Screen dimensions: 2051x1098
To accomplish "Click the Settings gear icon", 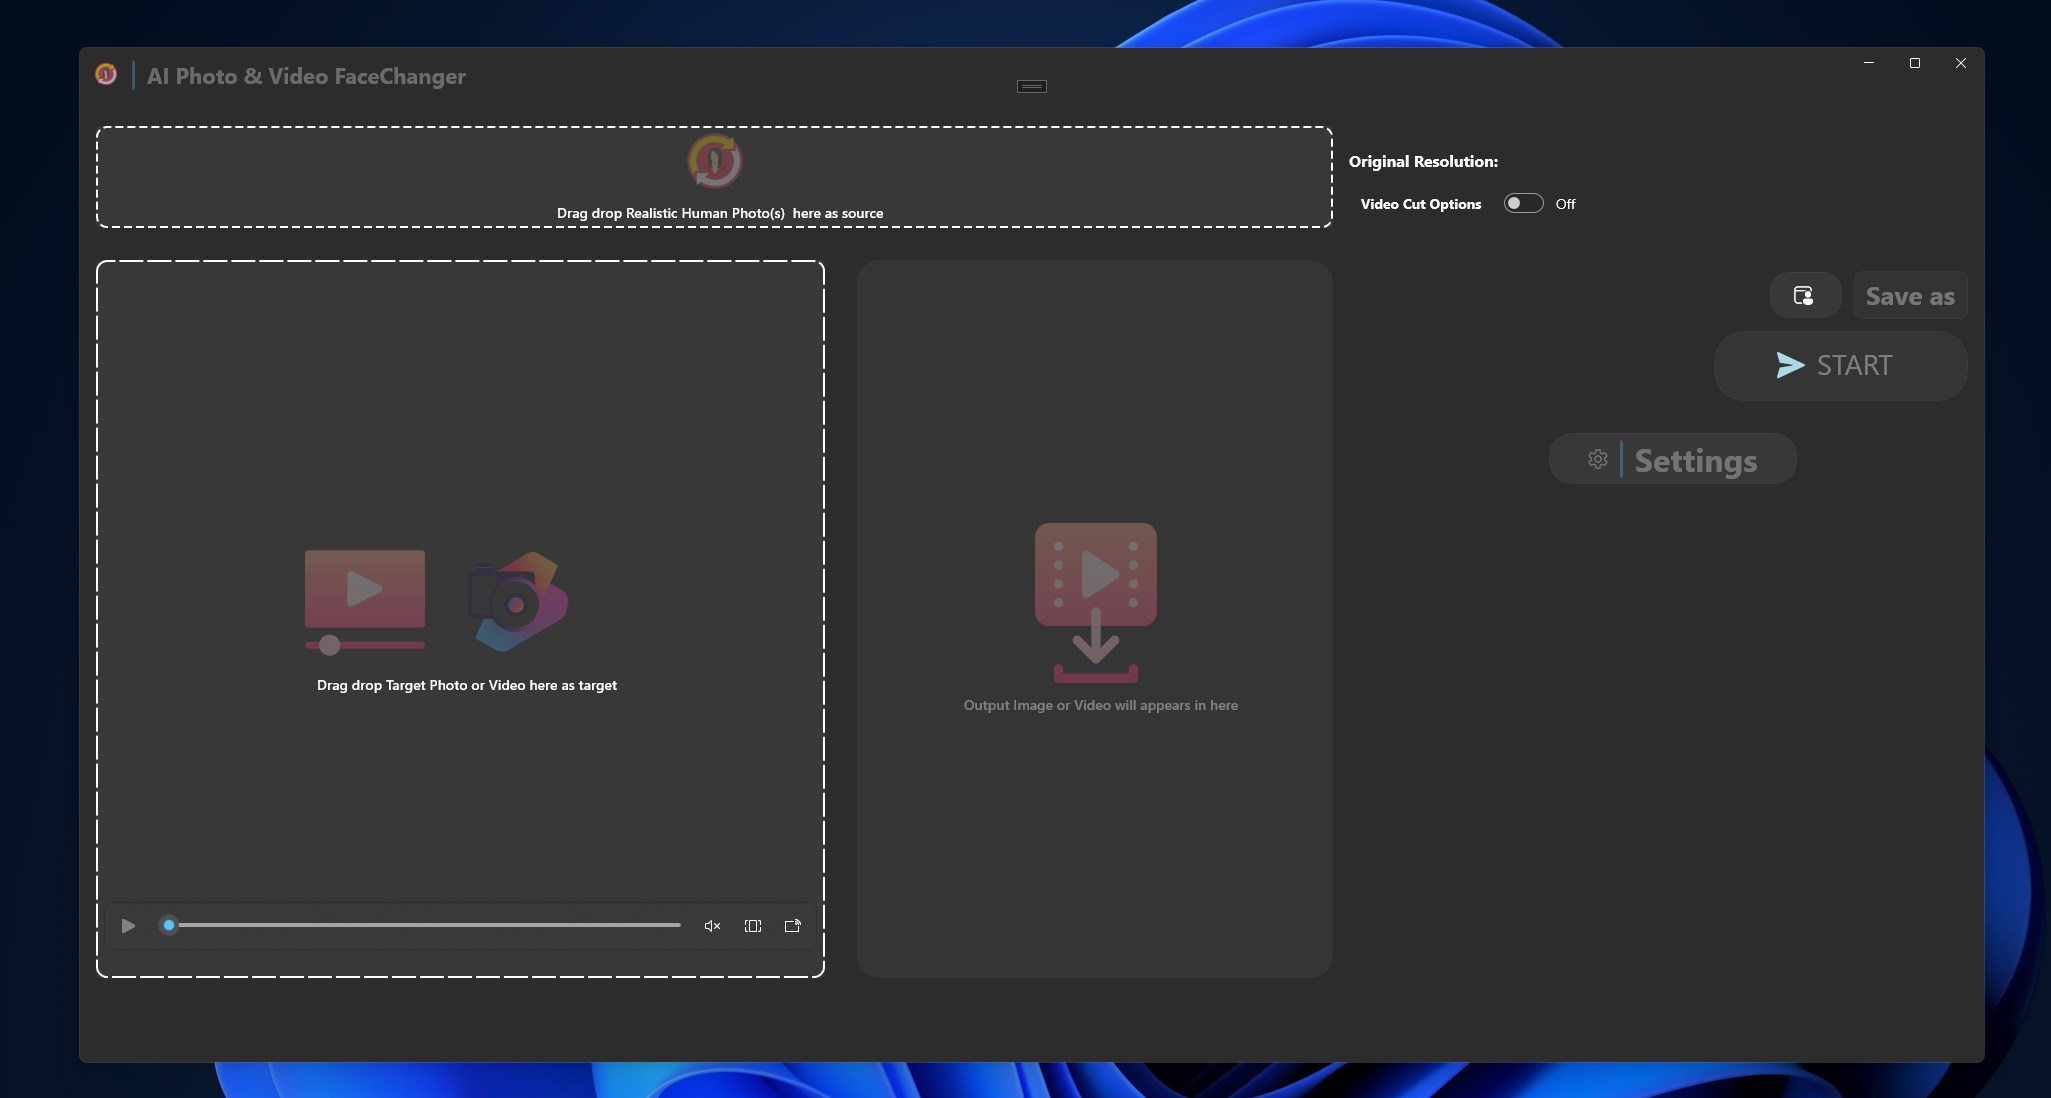I will pos(1596,459).
